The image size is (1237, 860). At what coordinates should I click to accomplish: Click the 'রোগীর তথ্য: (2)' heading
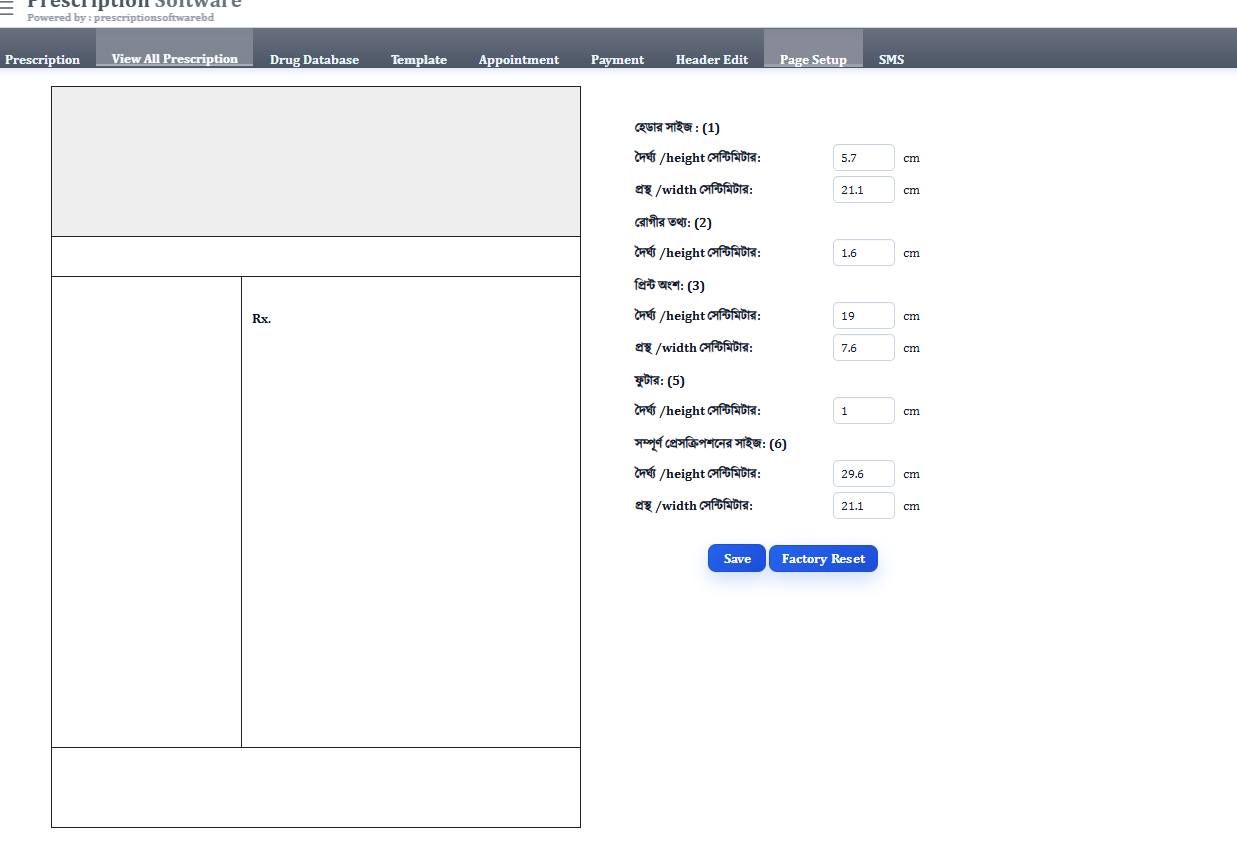pyautogui.click(x=673, y=222)
